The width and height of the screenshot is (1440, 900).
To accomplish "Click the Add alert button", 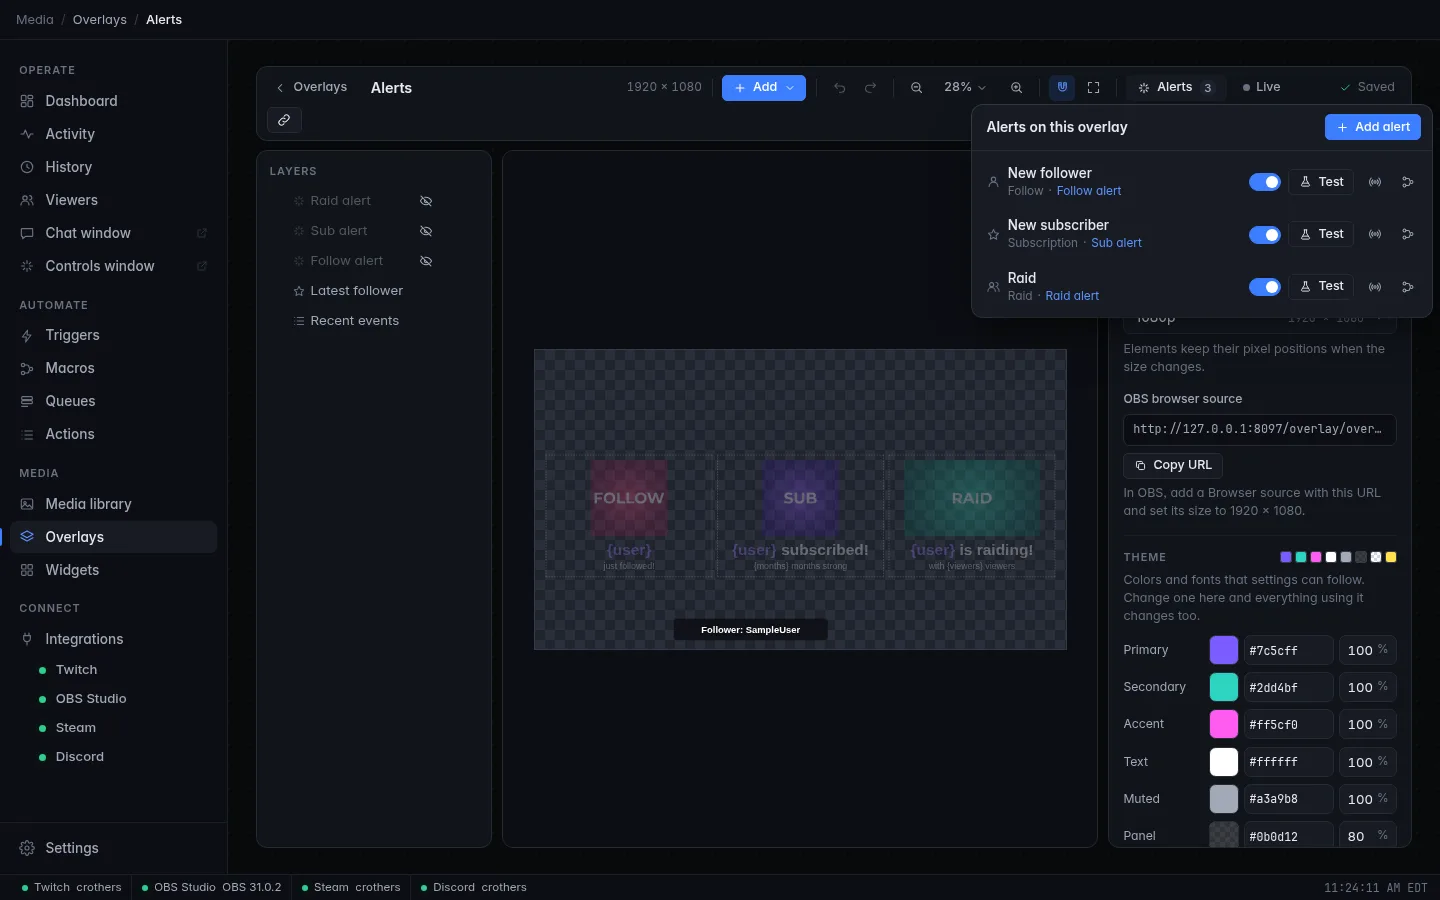I will point(1372,127).
